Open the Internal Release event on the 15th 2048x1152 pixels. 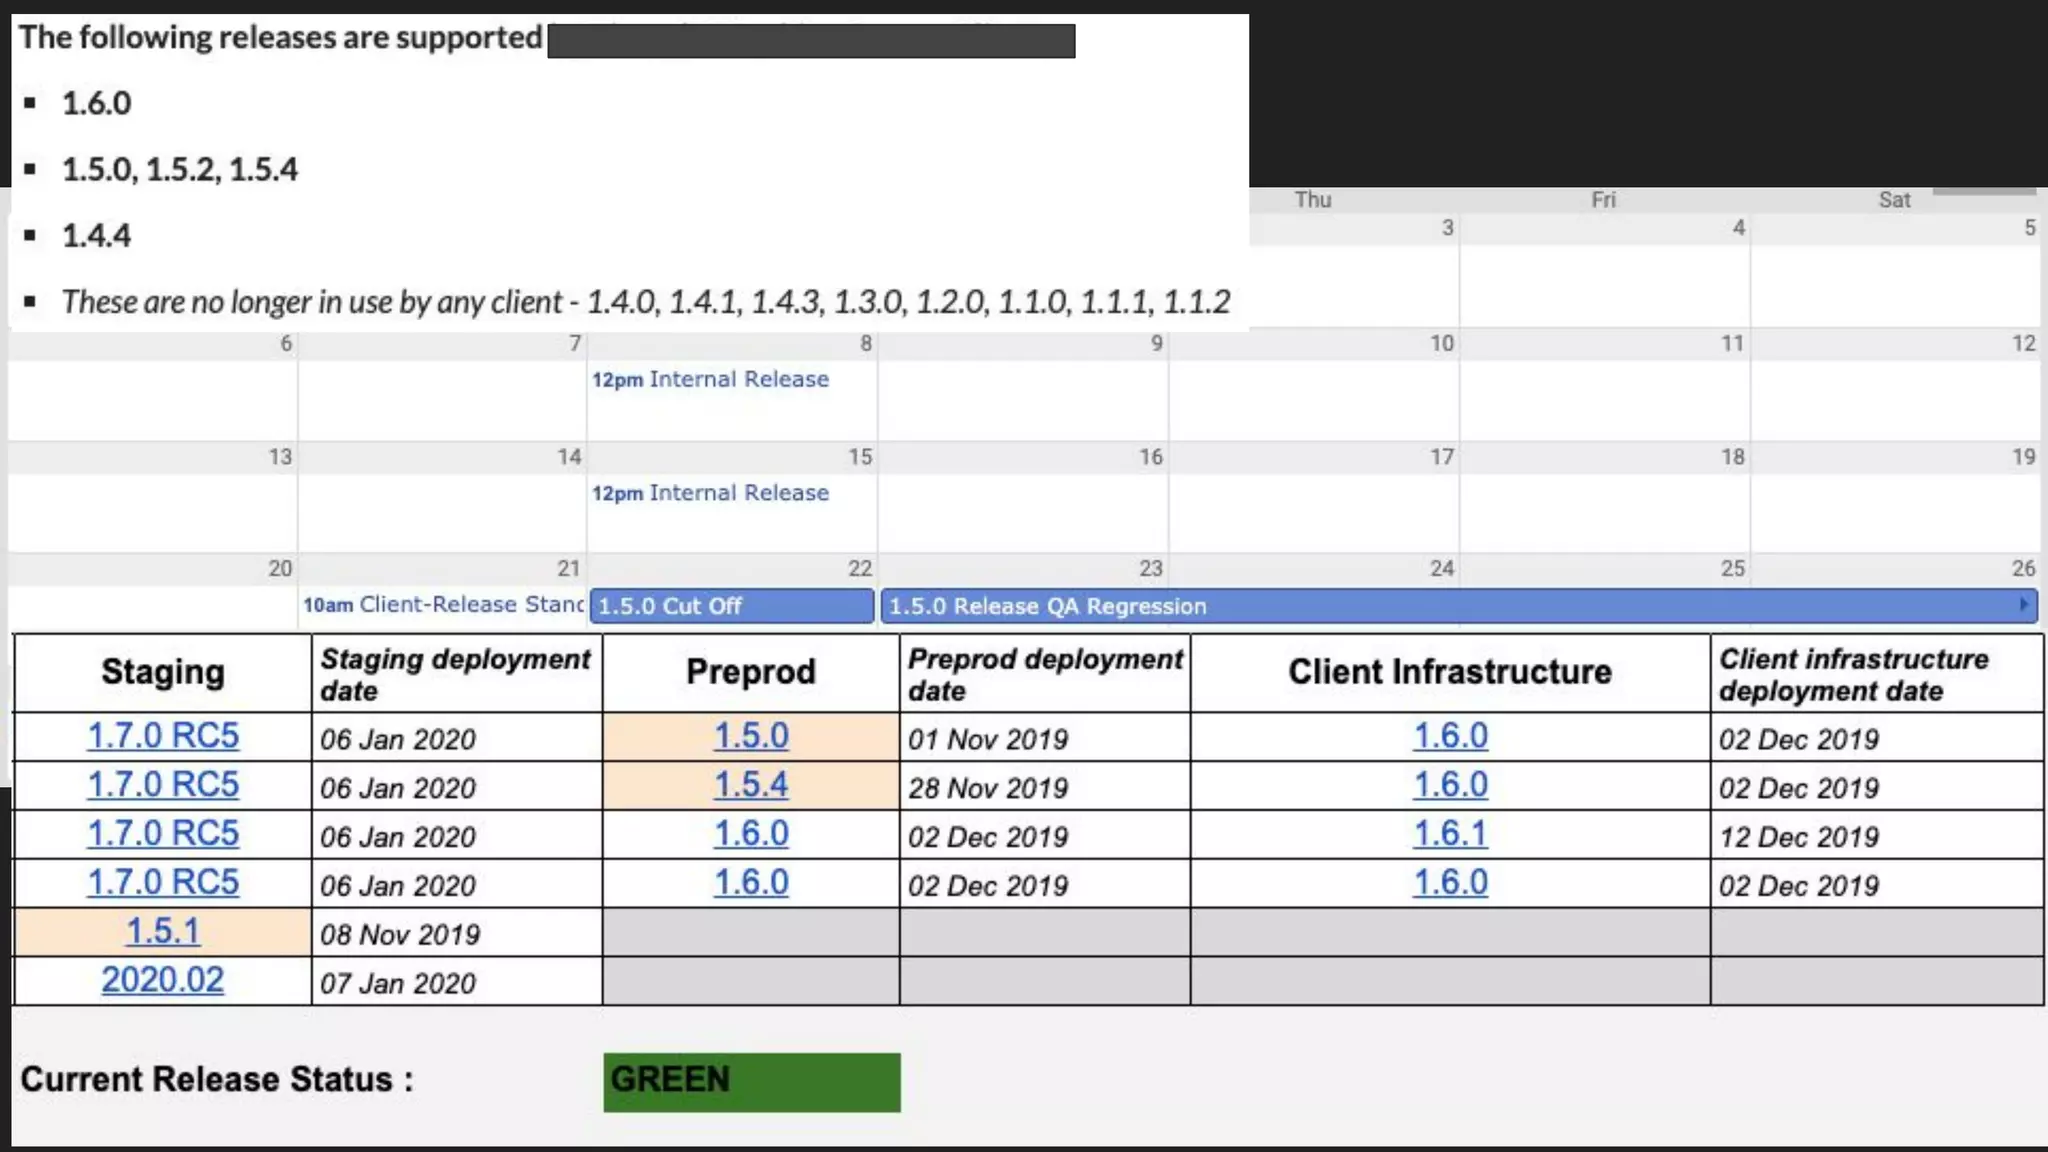click(x=710, y=493)
